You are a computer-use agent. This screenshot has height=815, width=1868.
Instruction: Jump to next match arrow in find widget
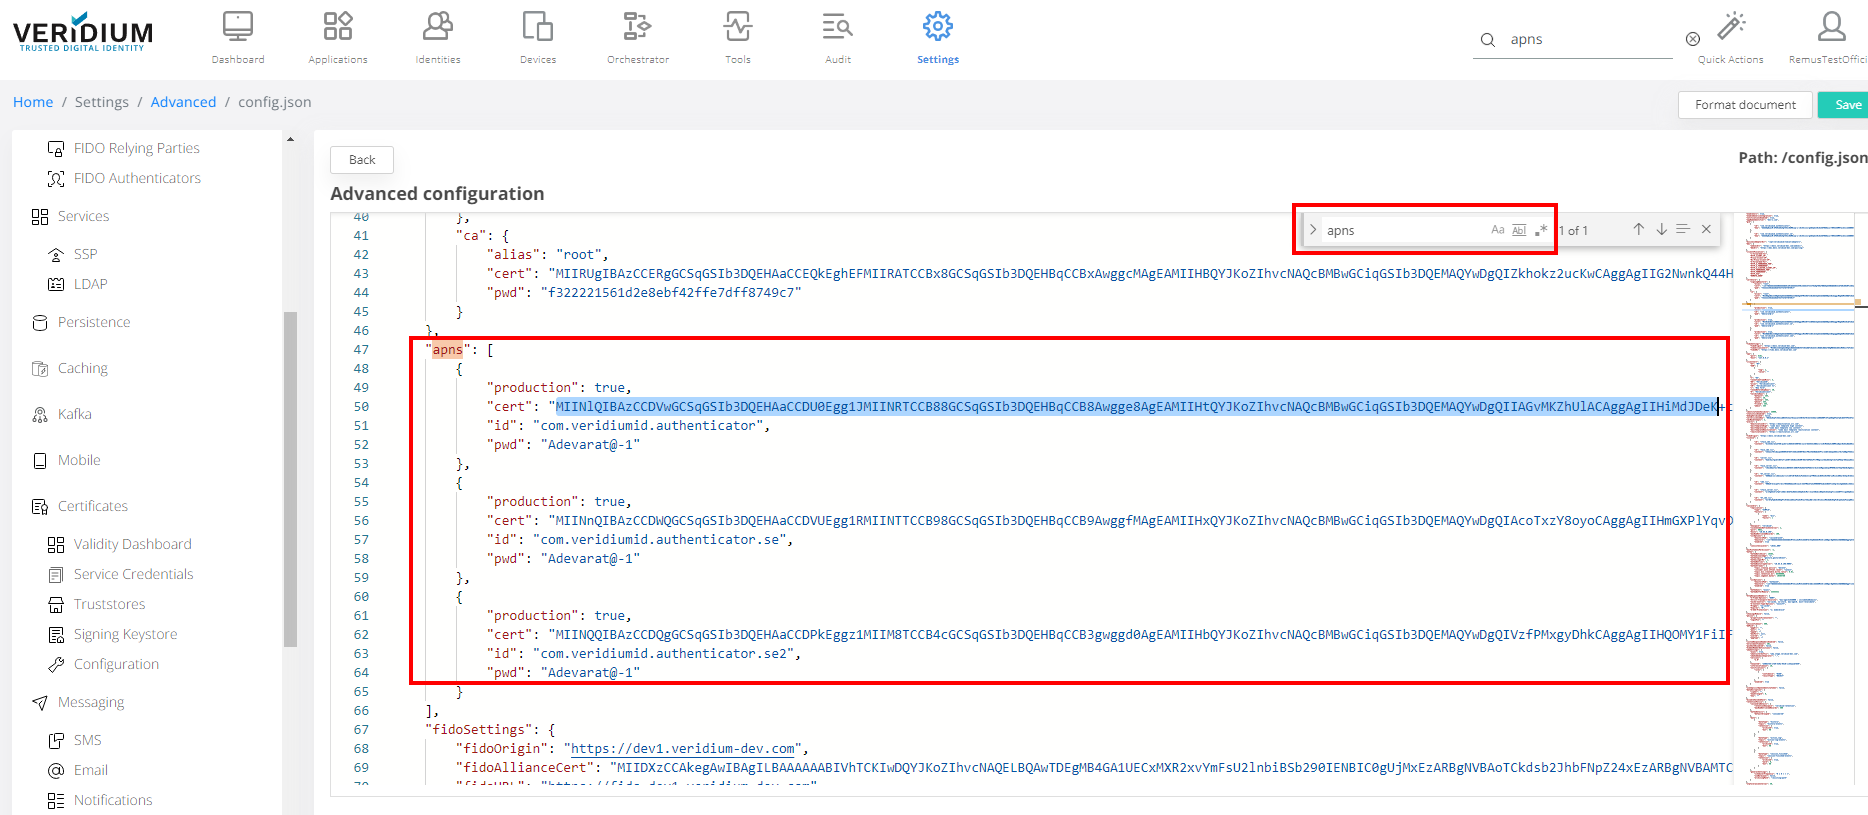pos(1661,230)
